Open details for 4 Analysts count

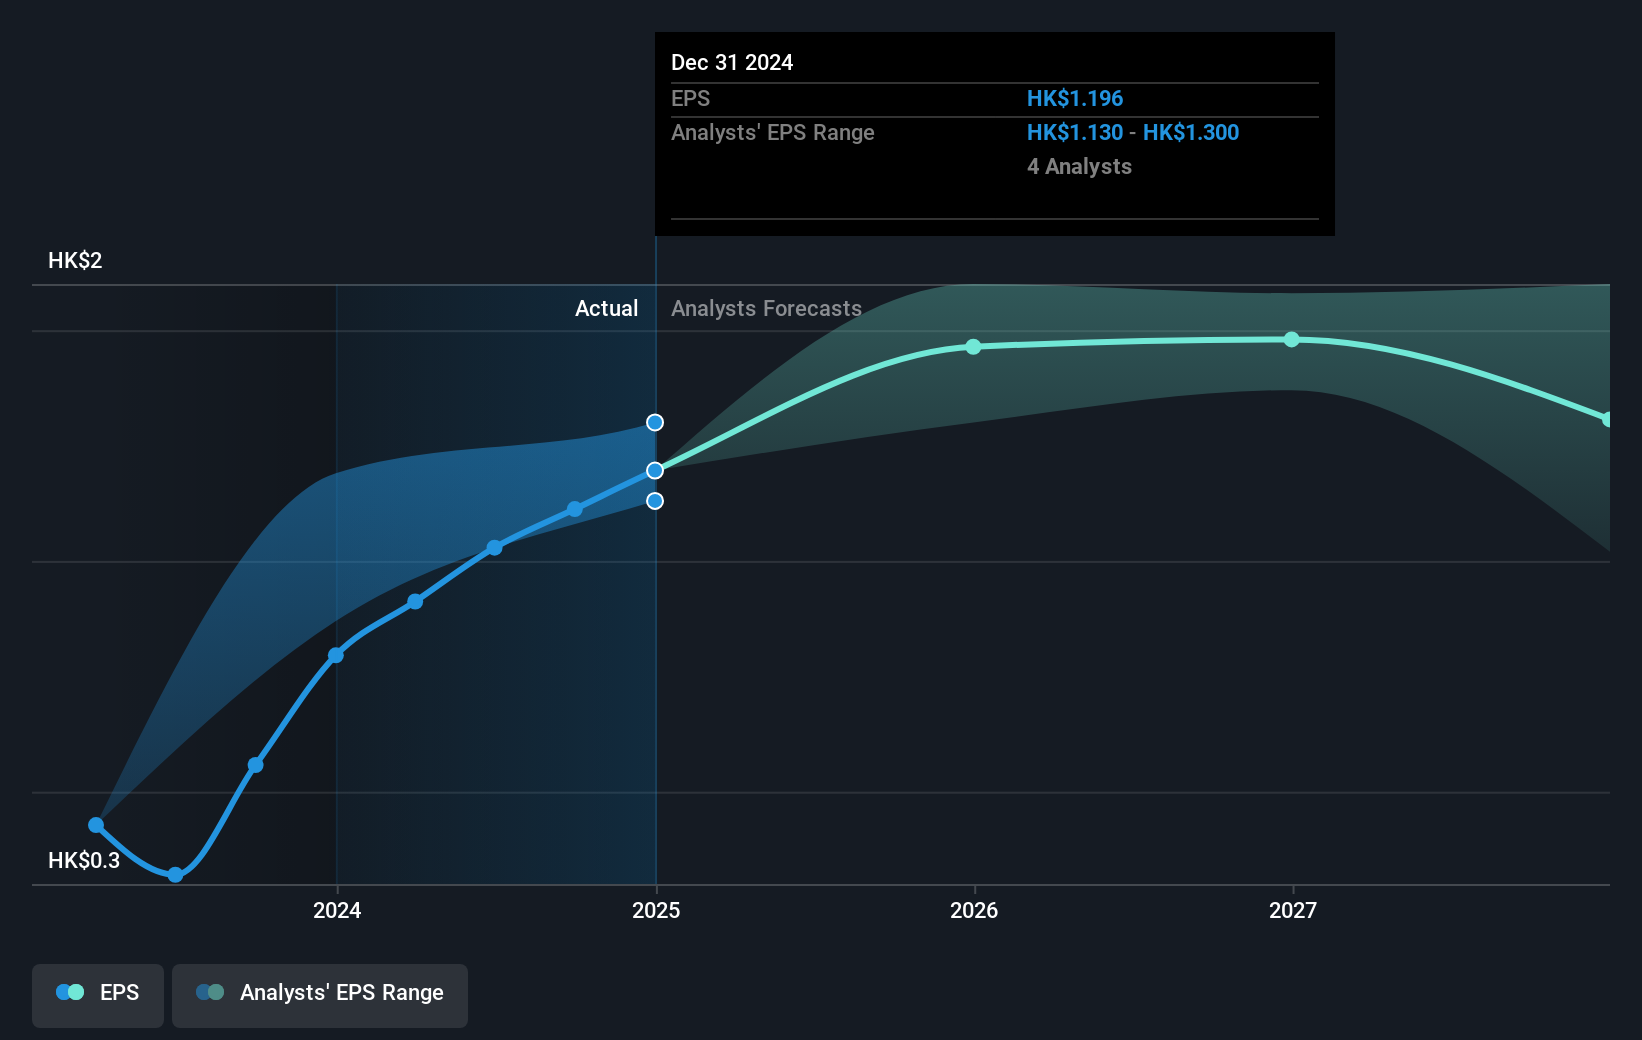tap(1079, 167)
